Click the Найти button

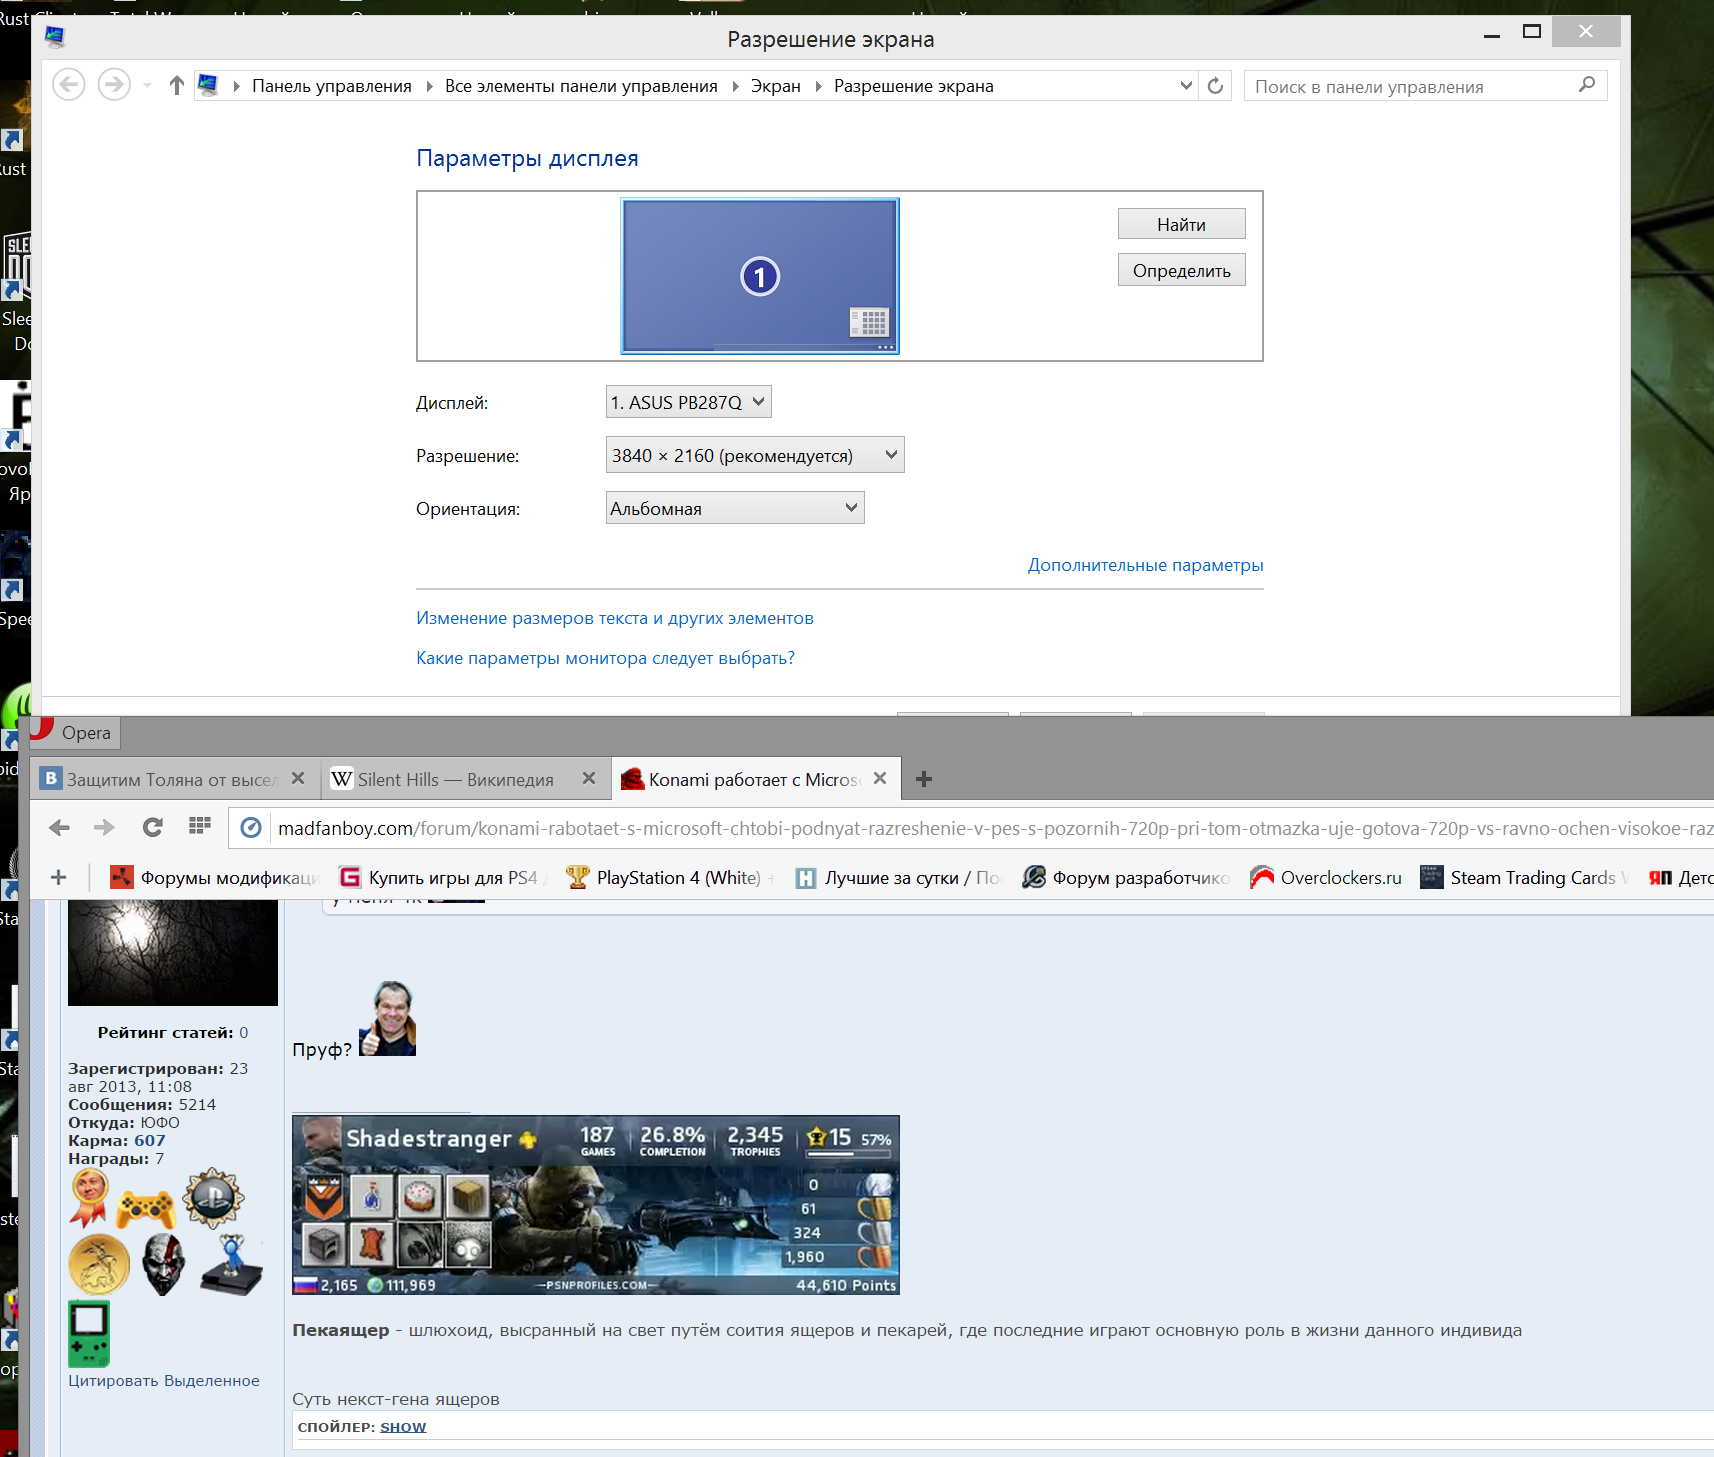tap(1181, 224)
